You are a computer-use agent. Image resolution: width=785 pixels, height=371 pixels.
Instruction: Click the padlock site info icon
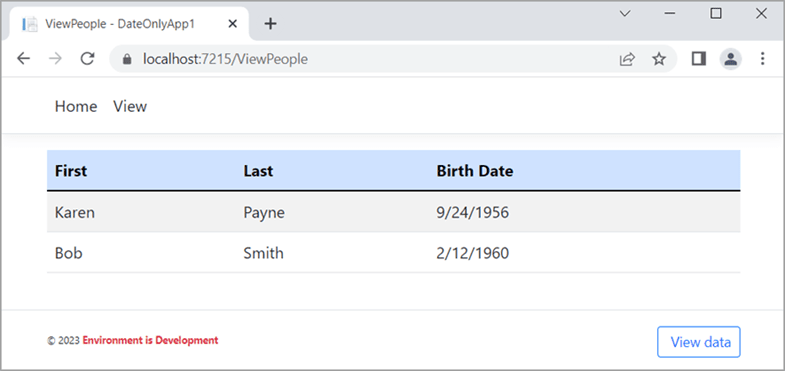[127, 60]
